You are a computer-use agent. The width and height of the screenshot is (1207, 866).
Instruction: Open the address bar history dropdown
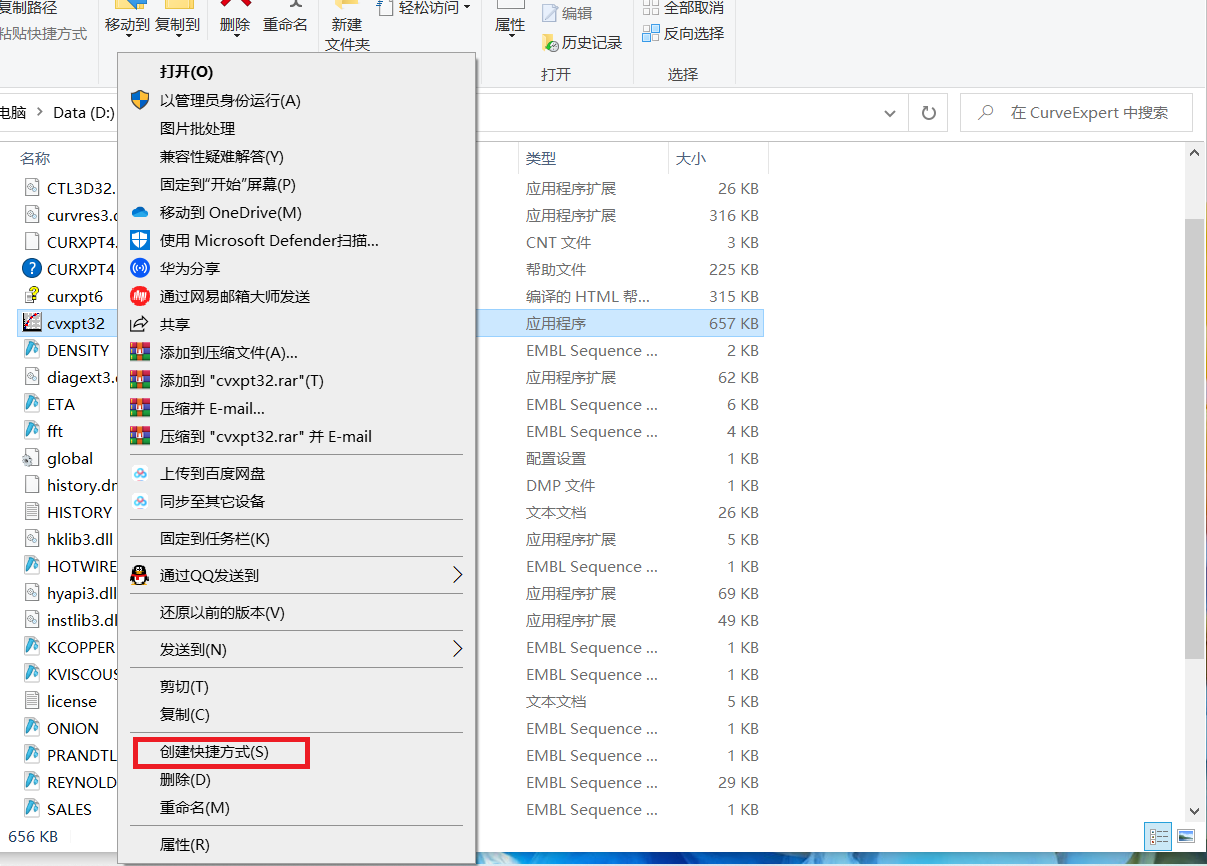pos(892,113)
